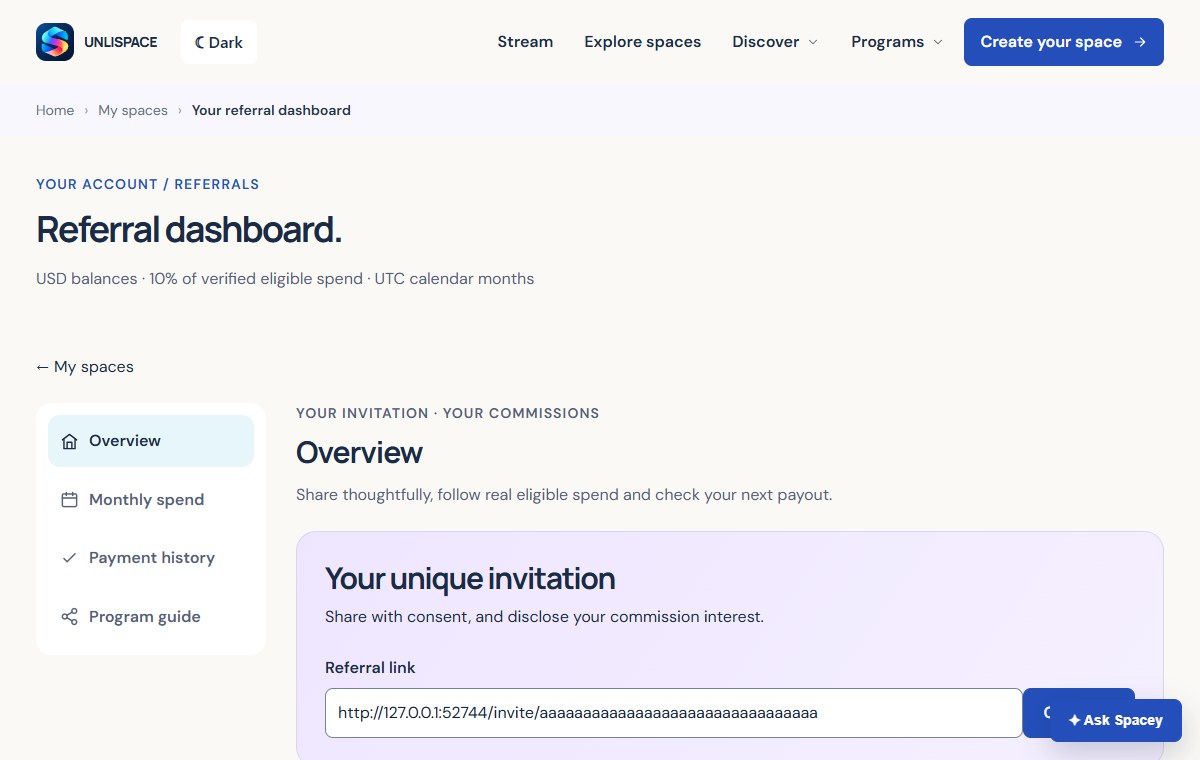The image size is (1200, 760).
Task: Click the Referral link input field
Action: [674, 713]
